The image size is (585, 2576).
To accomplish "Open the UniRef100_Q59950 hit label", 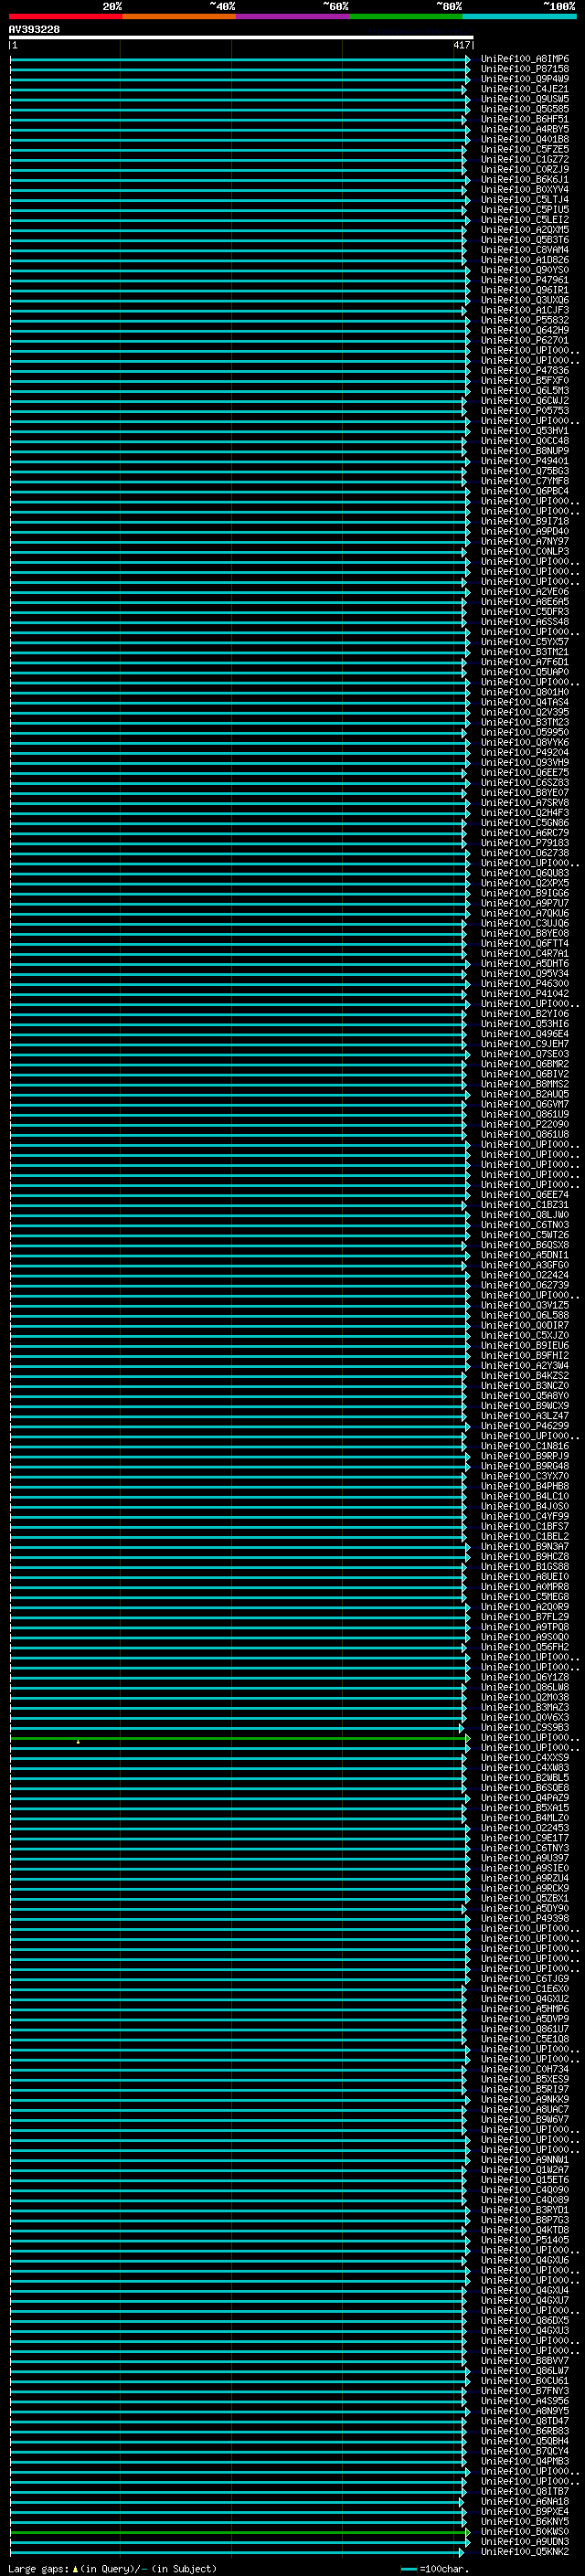I will [x=525, y=732].
